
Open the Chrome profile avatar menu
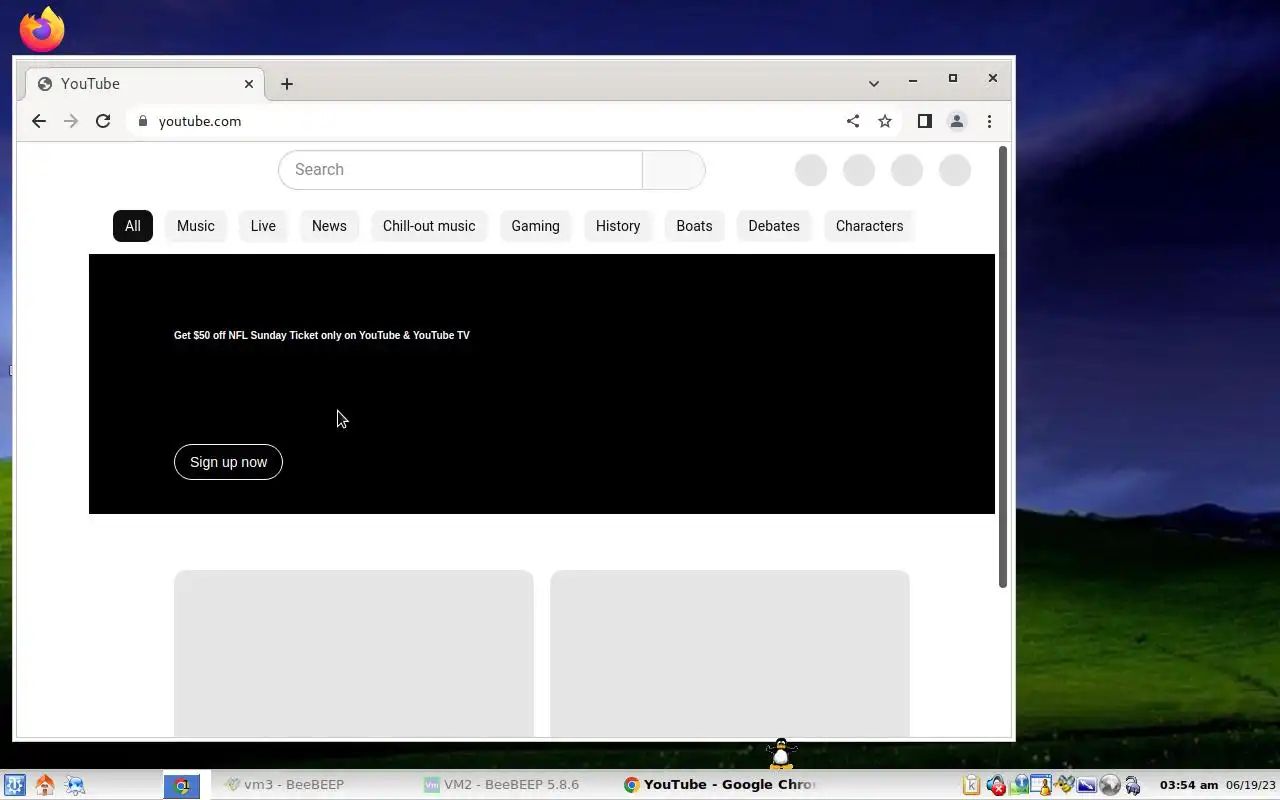click(957, 121)
